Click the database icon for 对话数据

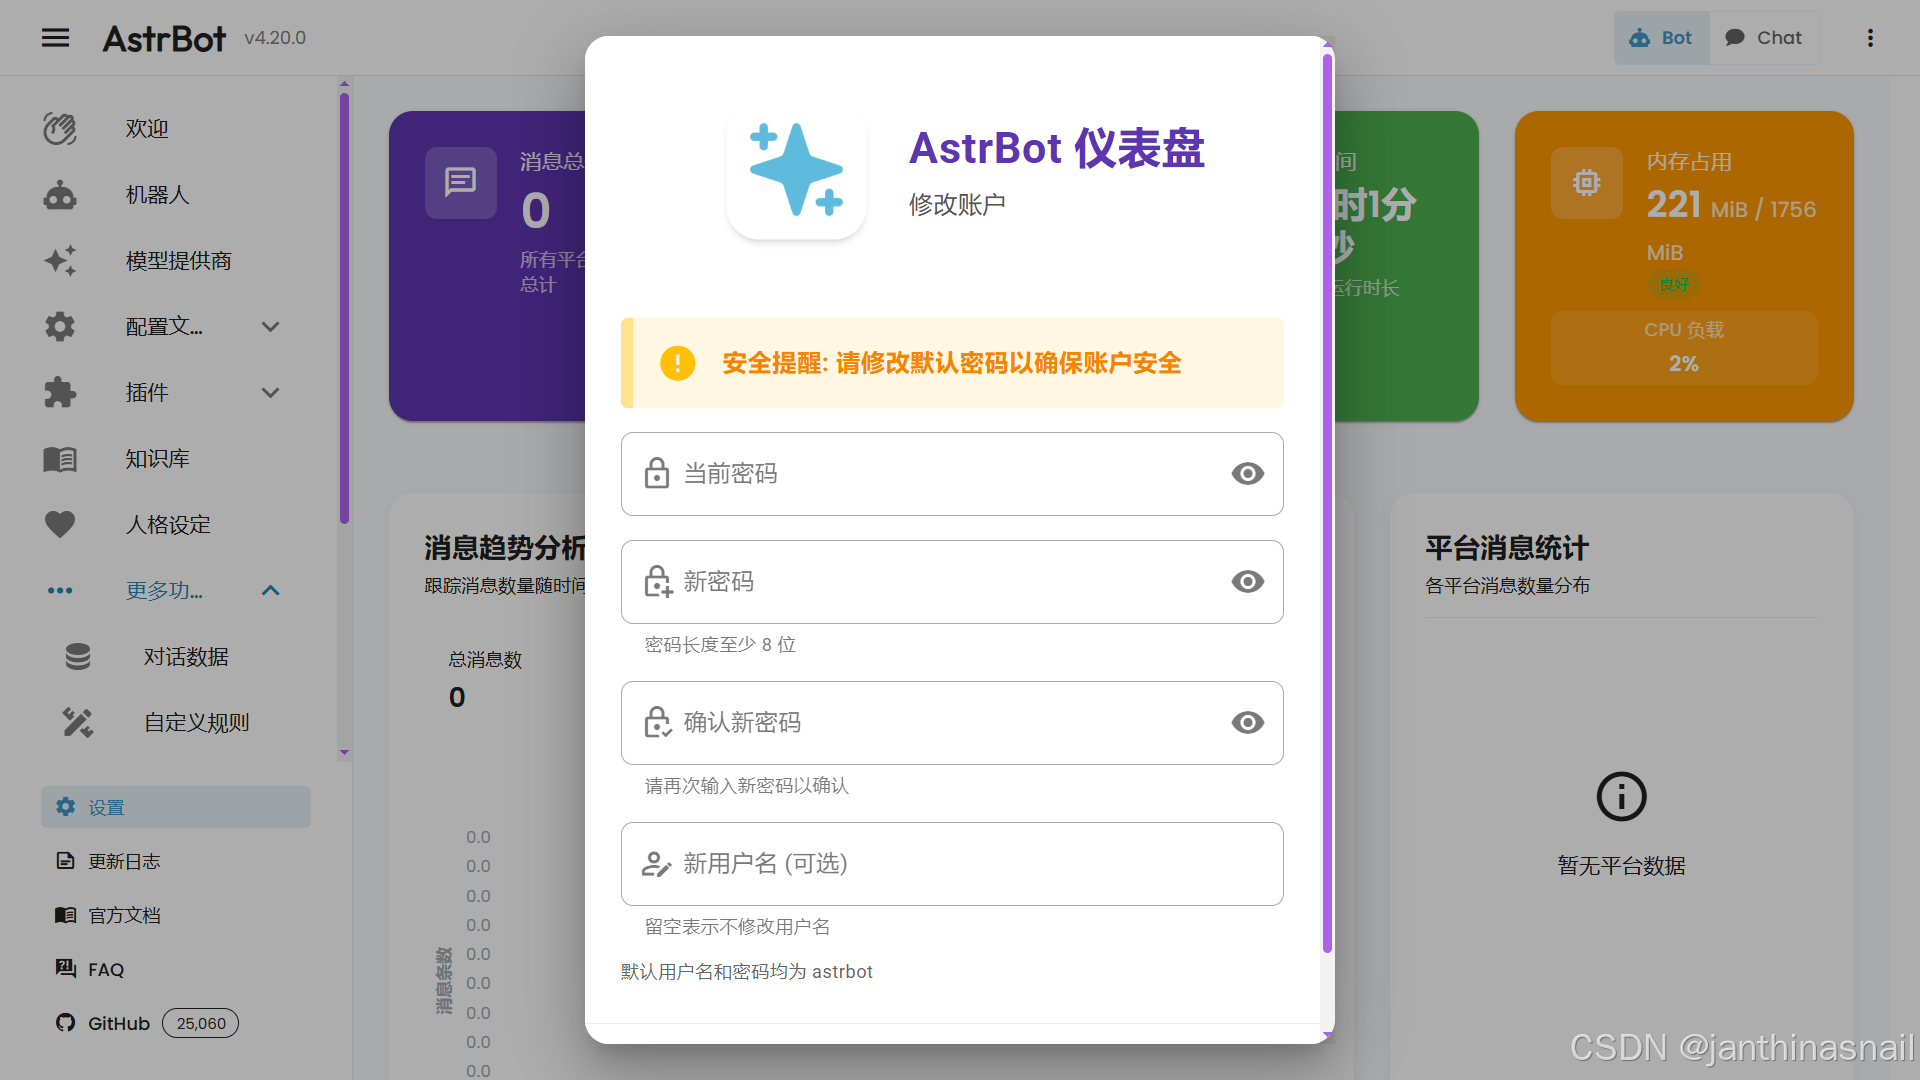78,657
